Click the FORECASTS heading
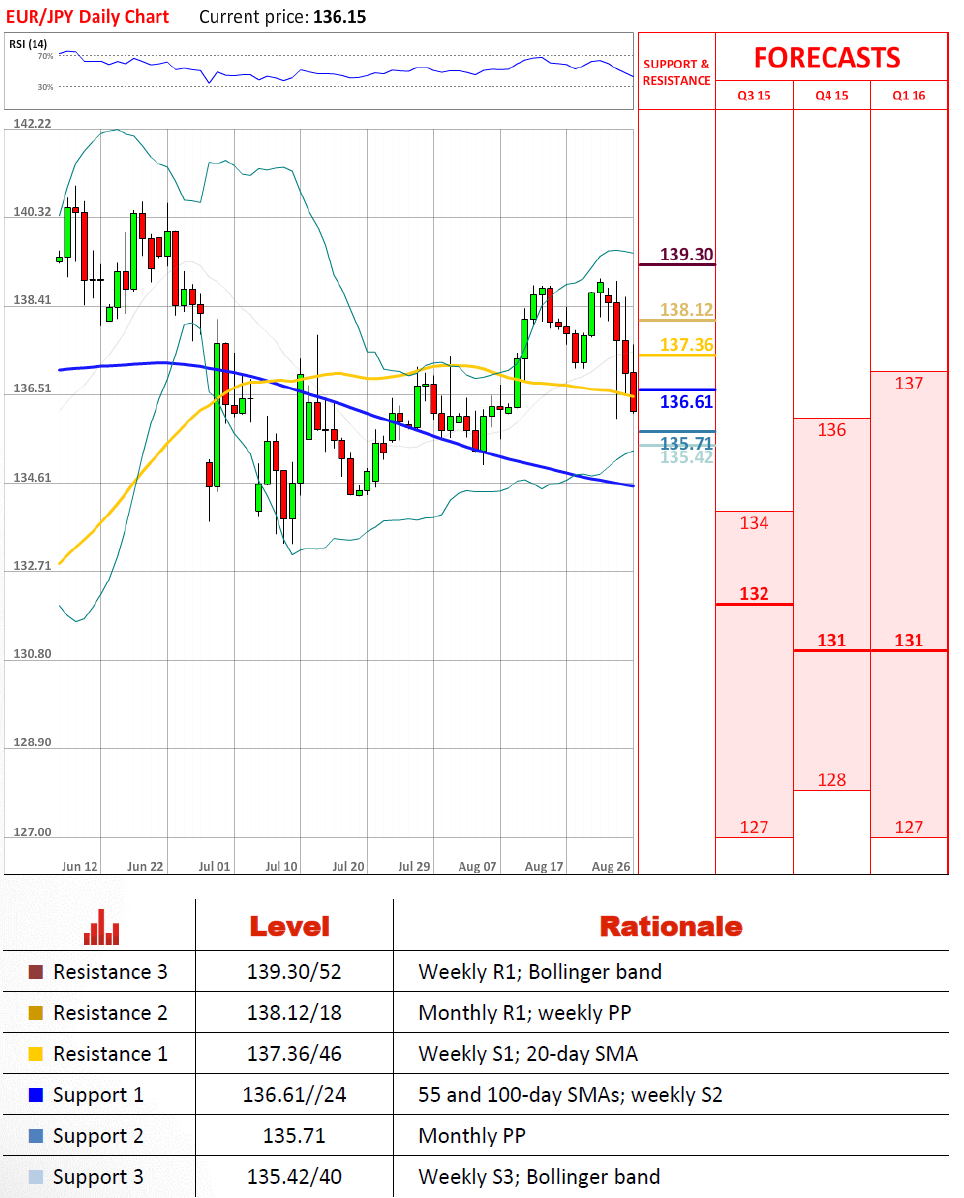964x1198 pixels. [826, 58]
